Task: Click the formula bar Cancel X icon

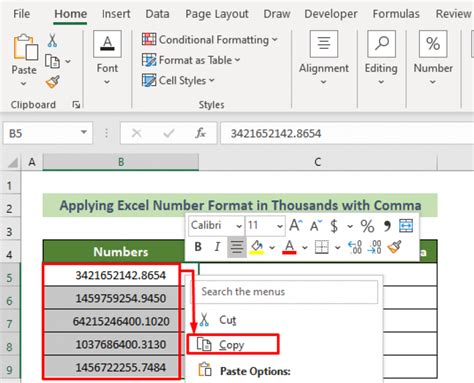Action: coord(136,133)
